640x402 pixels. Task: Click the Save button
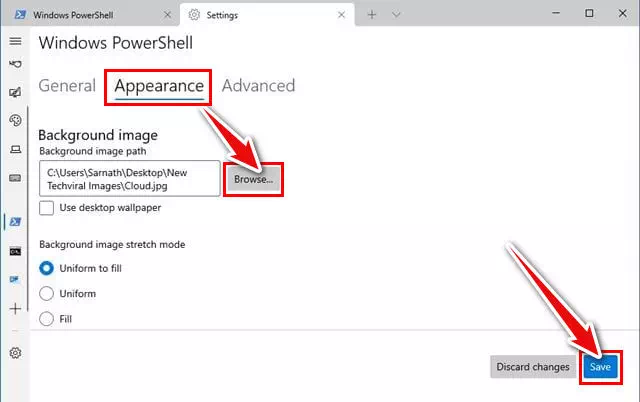tap(600, 366)
